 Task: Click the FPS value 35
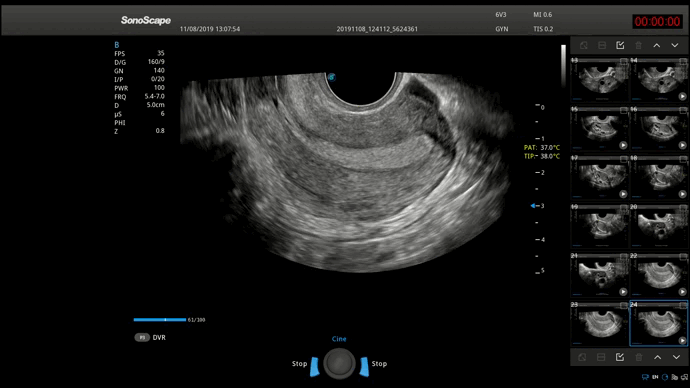coord(161,53)
